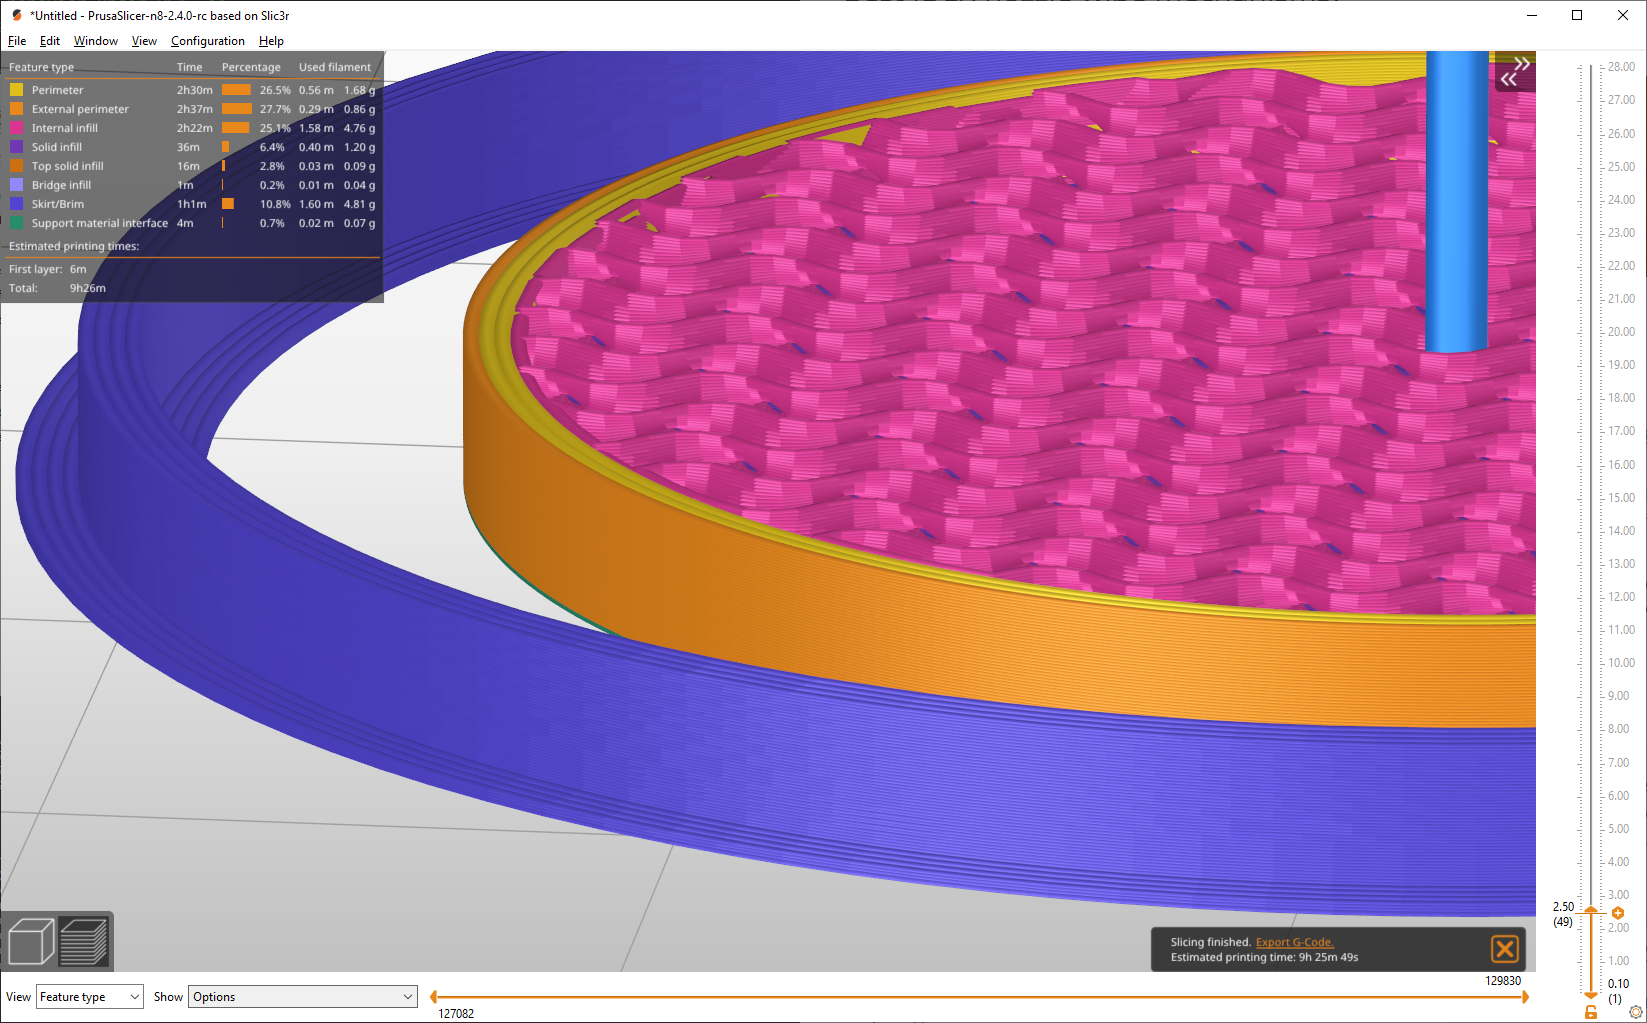The width and height of the screenshot is (1647, 1023).
Task: Click the Total 9h26m time value
Action: pyautogui.click(x=88, y=288)
